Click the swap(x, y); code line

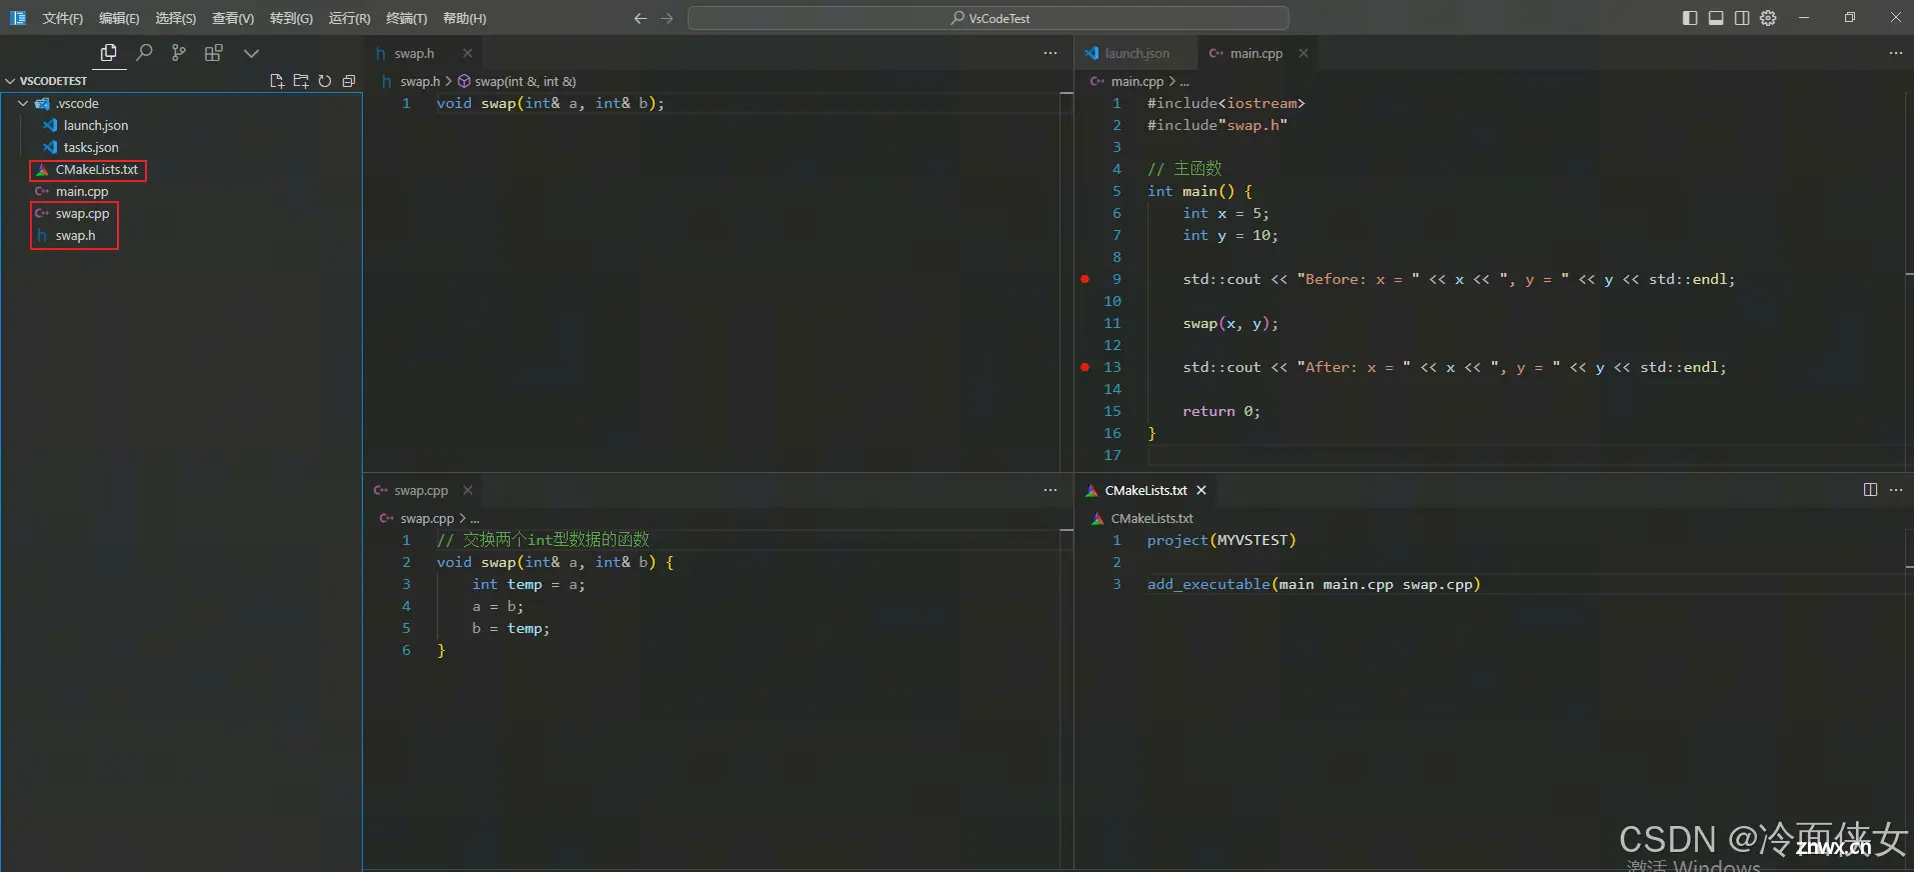point(1230,323)
